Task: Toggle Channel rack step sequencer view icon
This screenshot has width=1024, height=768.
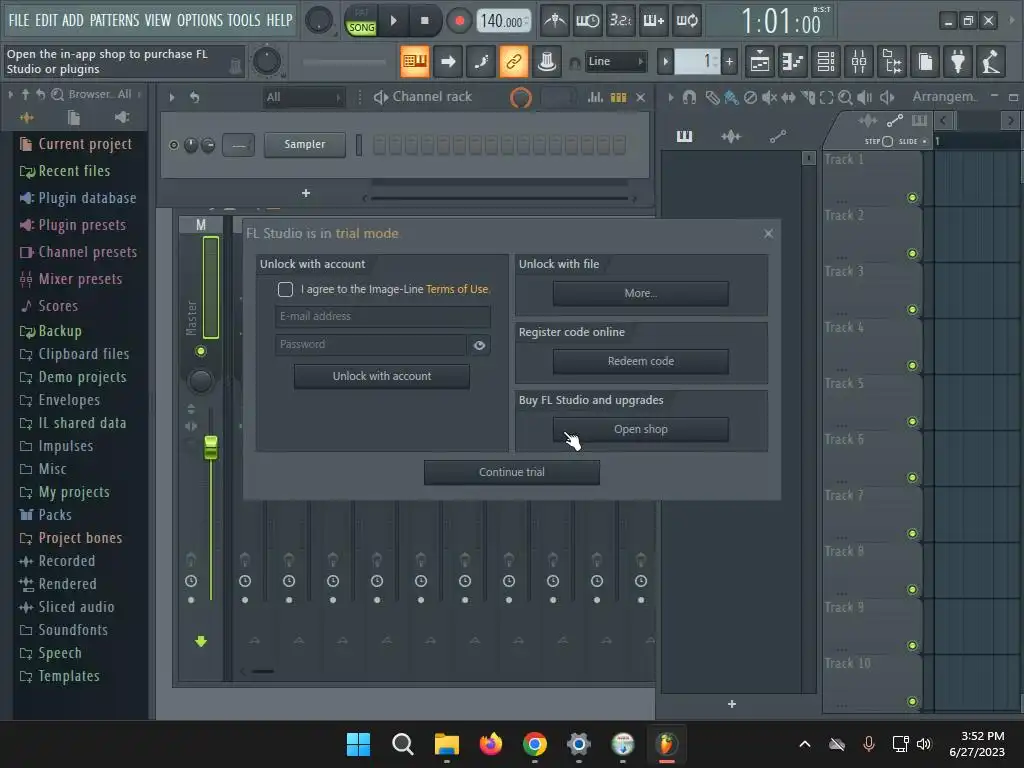Action: pos(618,97)
